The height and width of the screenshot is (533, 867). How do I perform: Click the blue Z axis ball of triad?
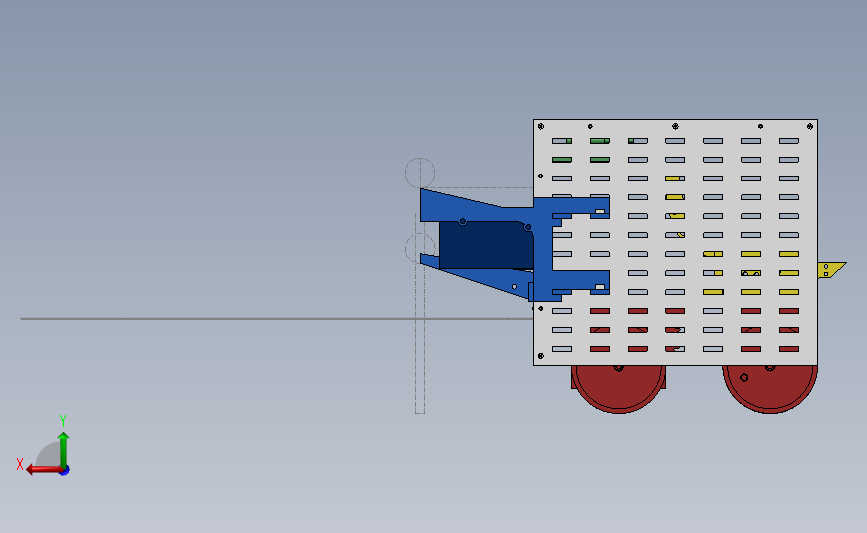click(65, 470)
